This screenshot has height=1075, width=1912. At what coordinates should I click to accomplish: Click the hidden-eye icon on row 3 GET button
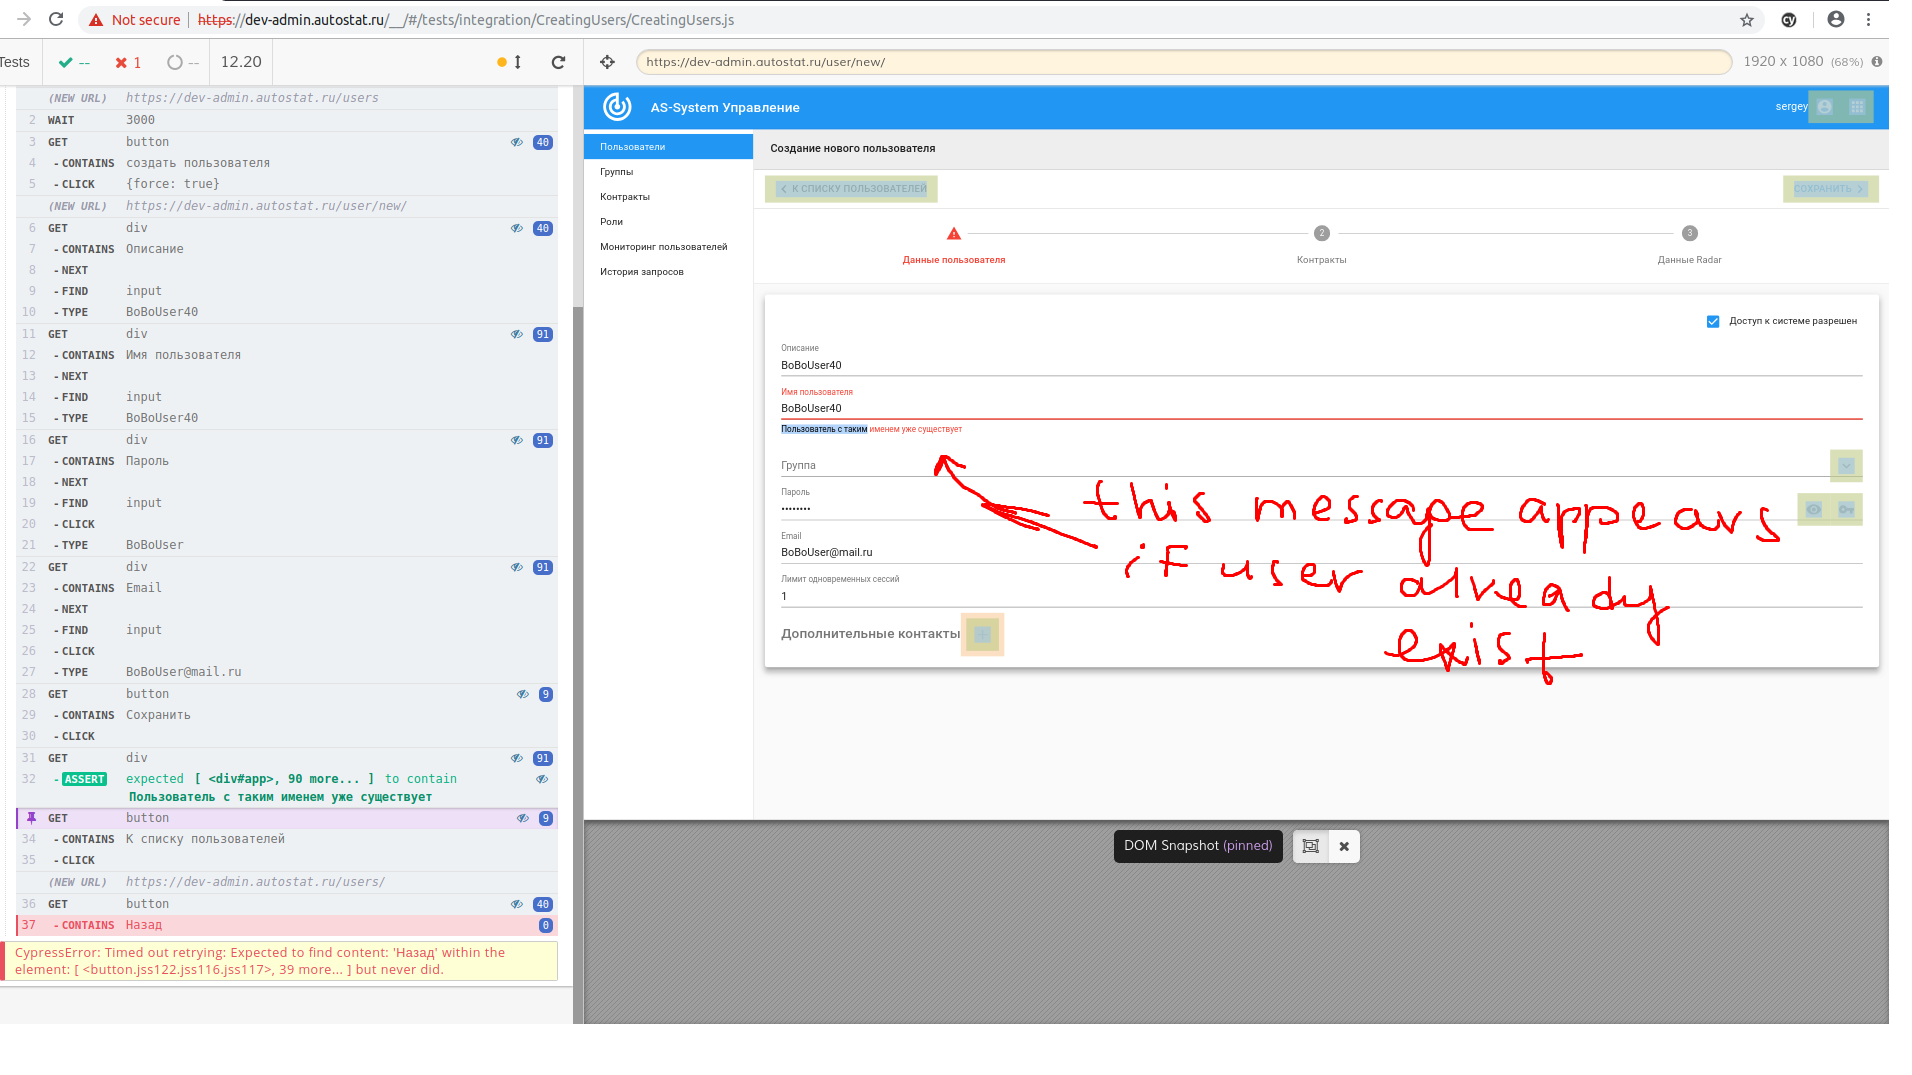(x=517, y=142)
